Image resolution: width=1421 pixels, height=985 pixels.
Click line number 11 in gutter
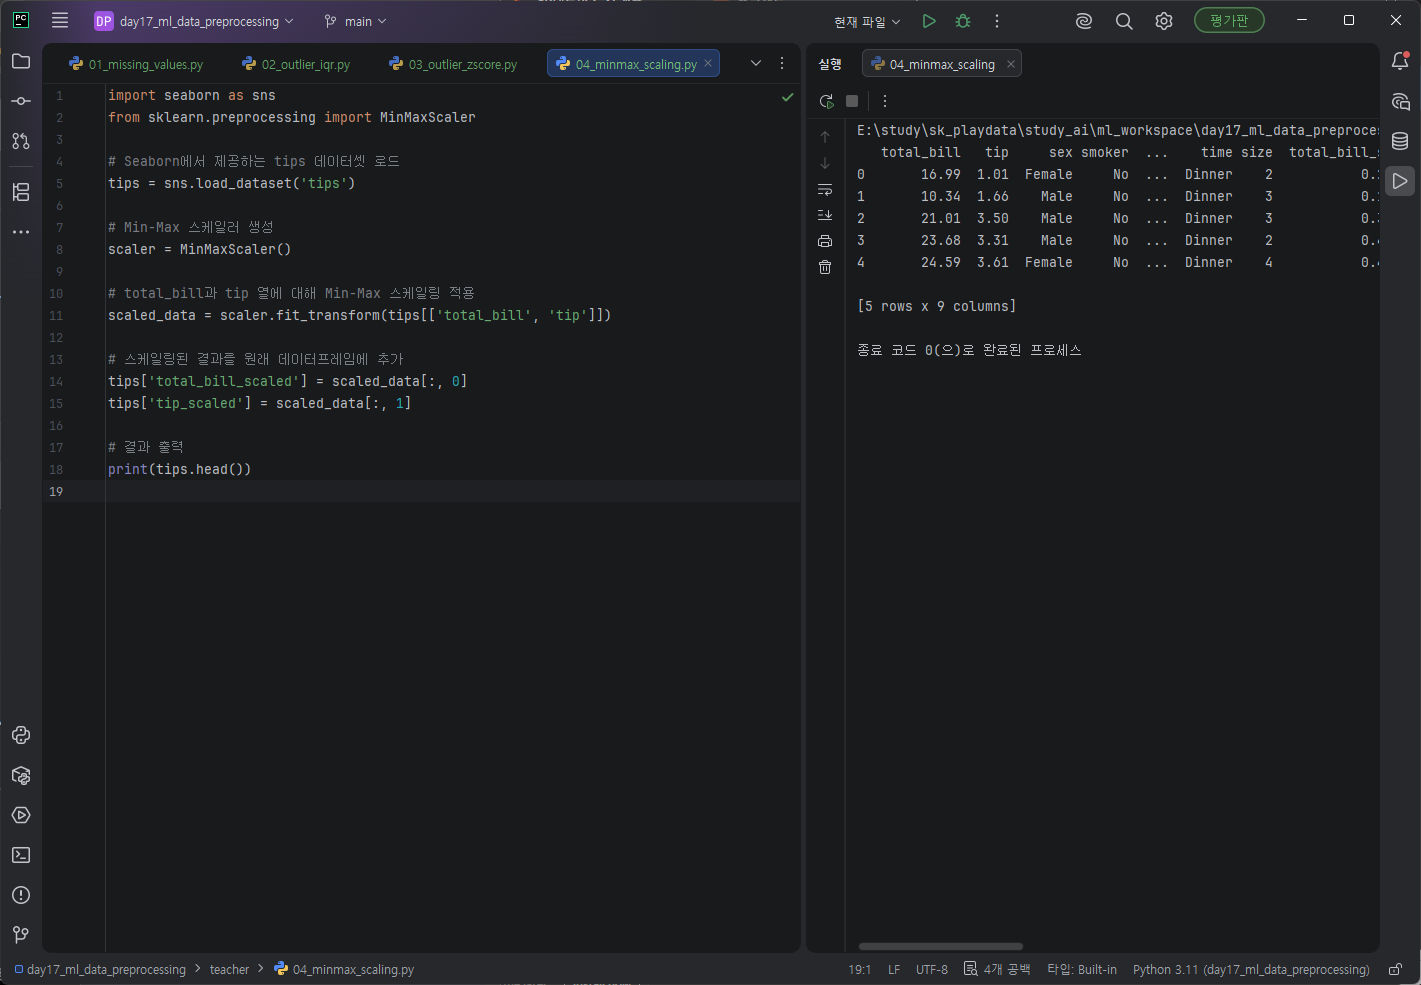pyautogui.click(x=56, y=315)
